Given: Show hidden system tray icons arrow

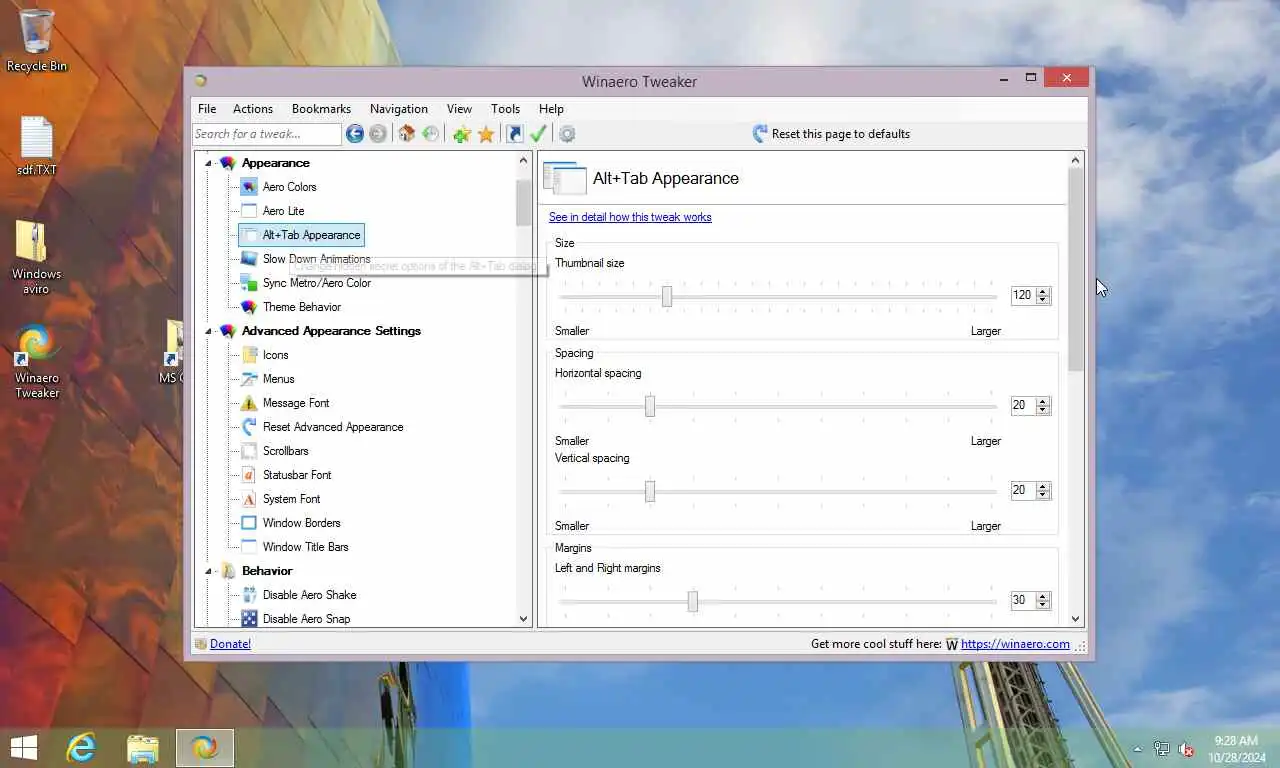Looking at the screenshot, I should tap(1137, 749).
